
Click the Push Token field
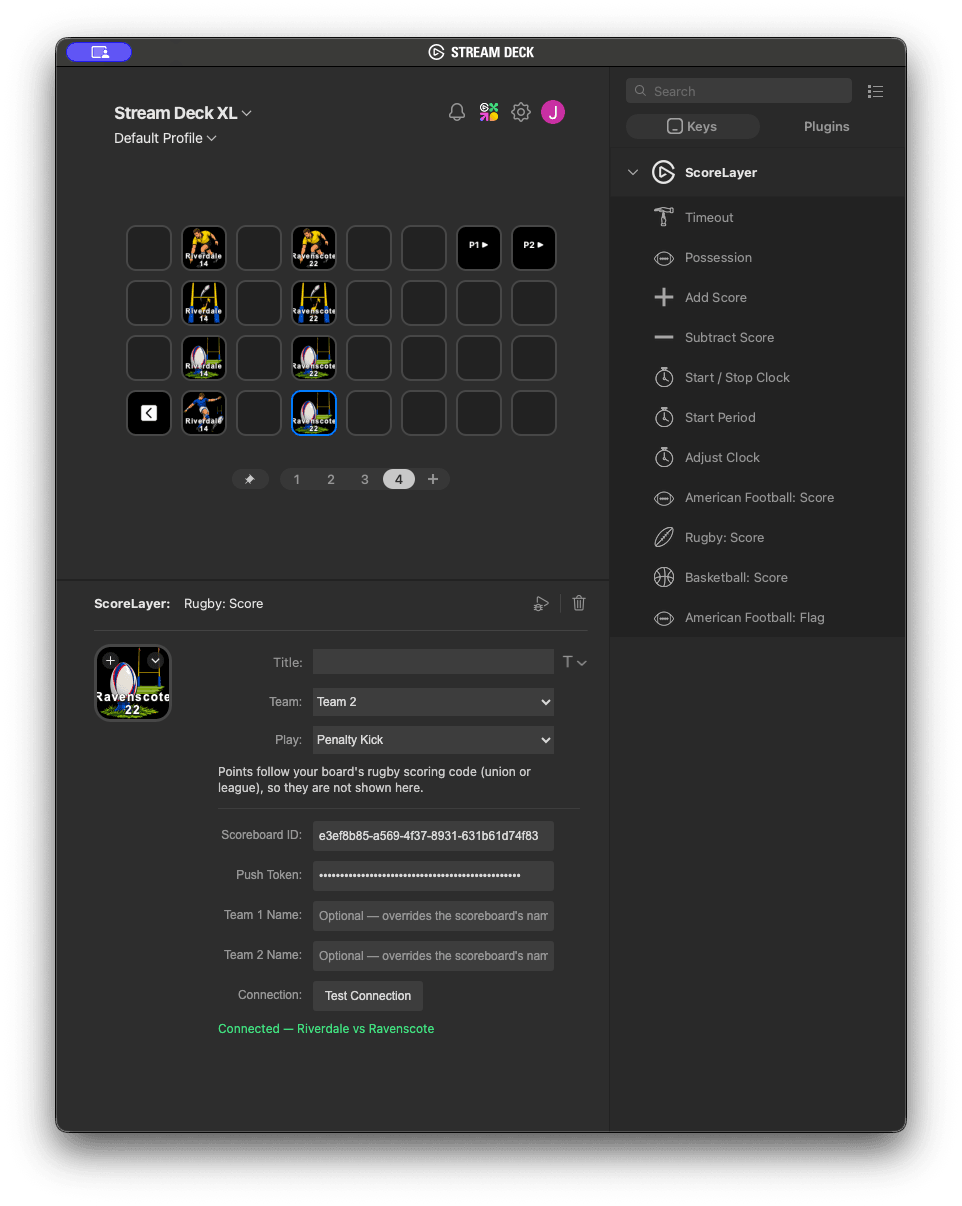point(433,876)
